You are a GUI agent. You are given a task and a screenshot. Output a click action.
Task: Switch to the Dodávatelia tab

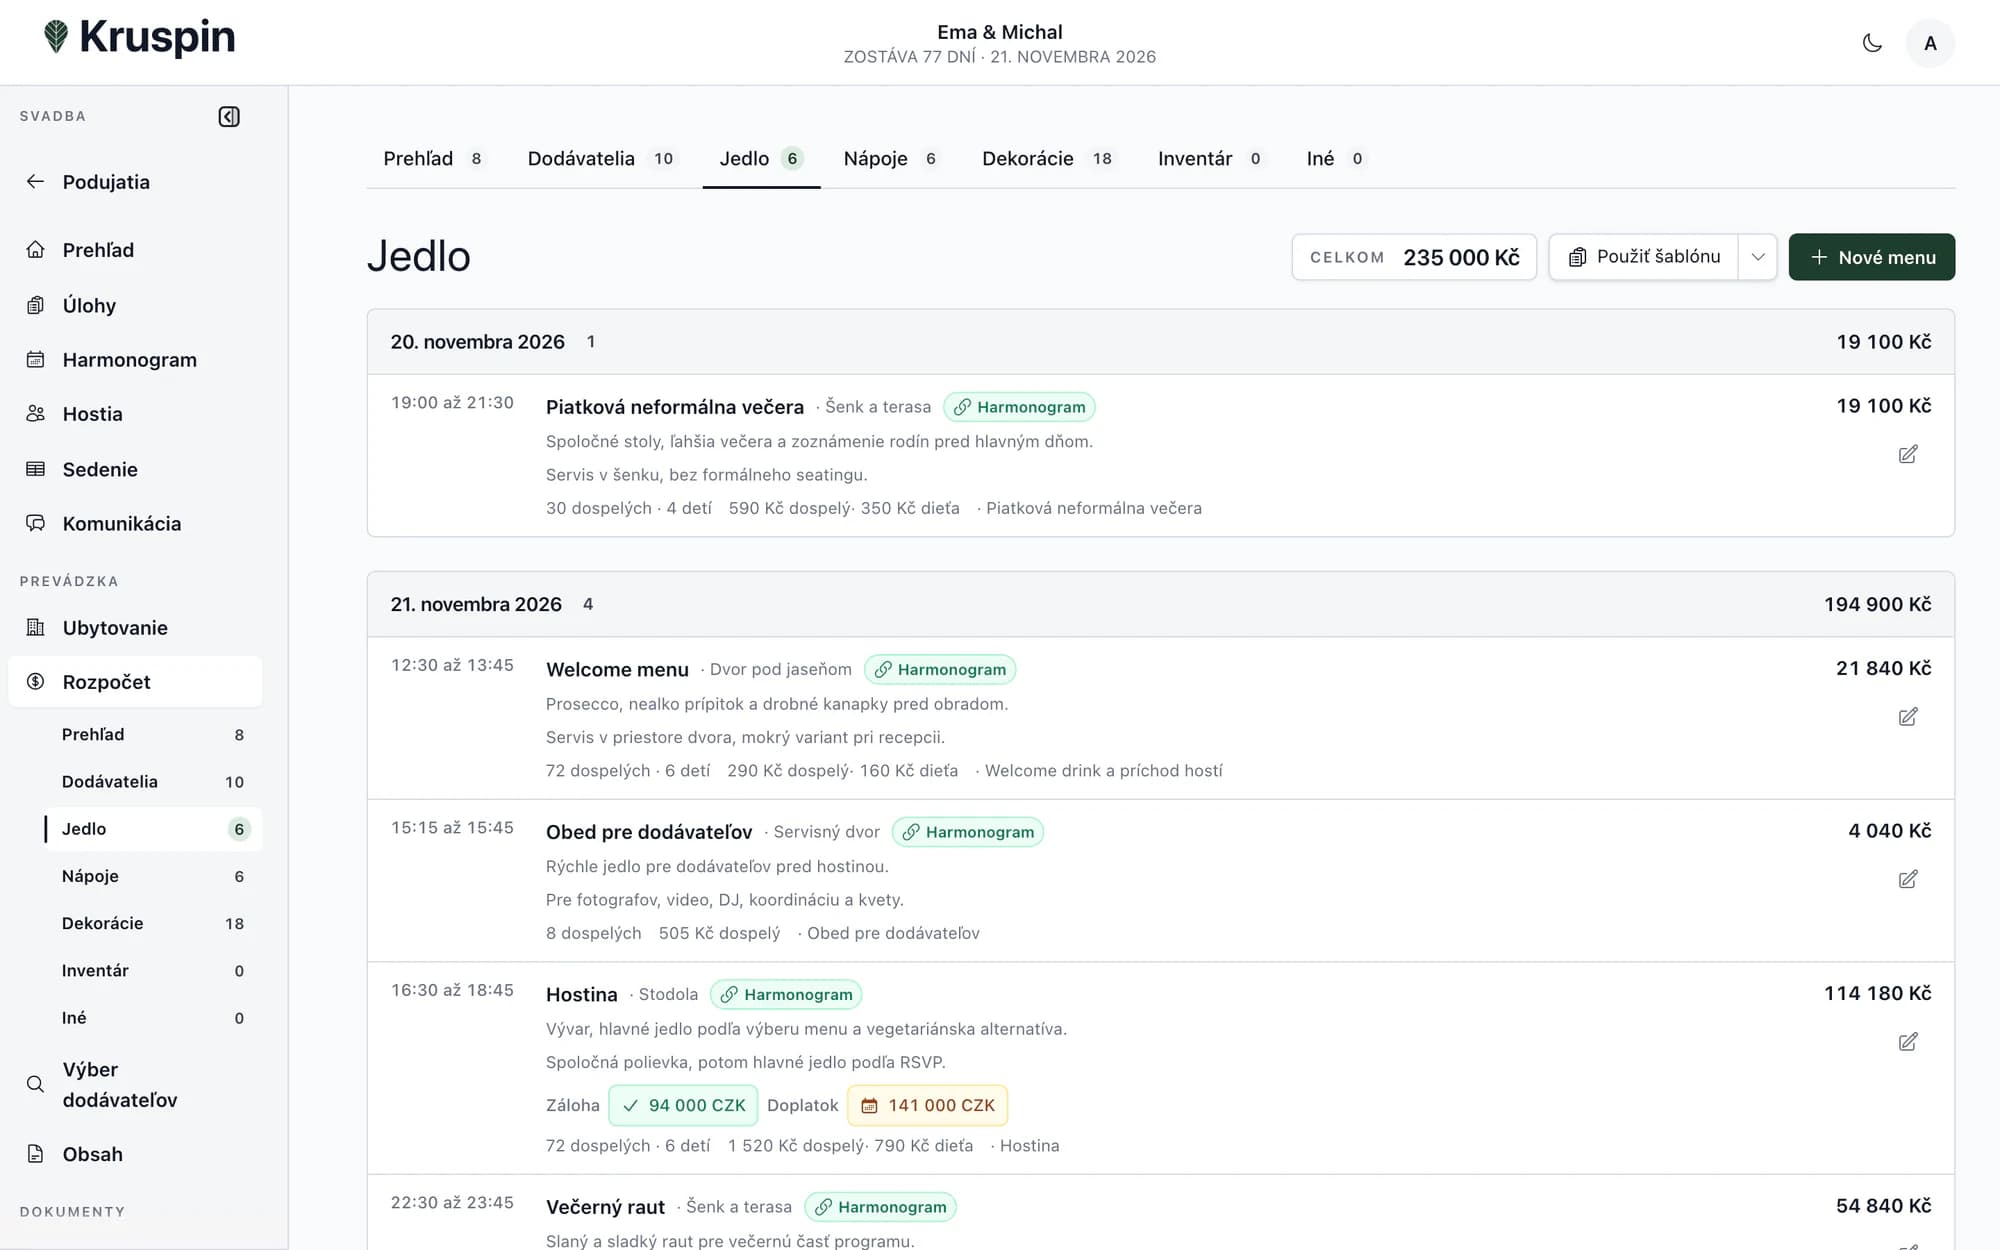point(601,159)
